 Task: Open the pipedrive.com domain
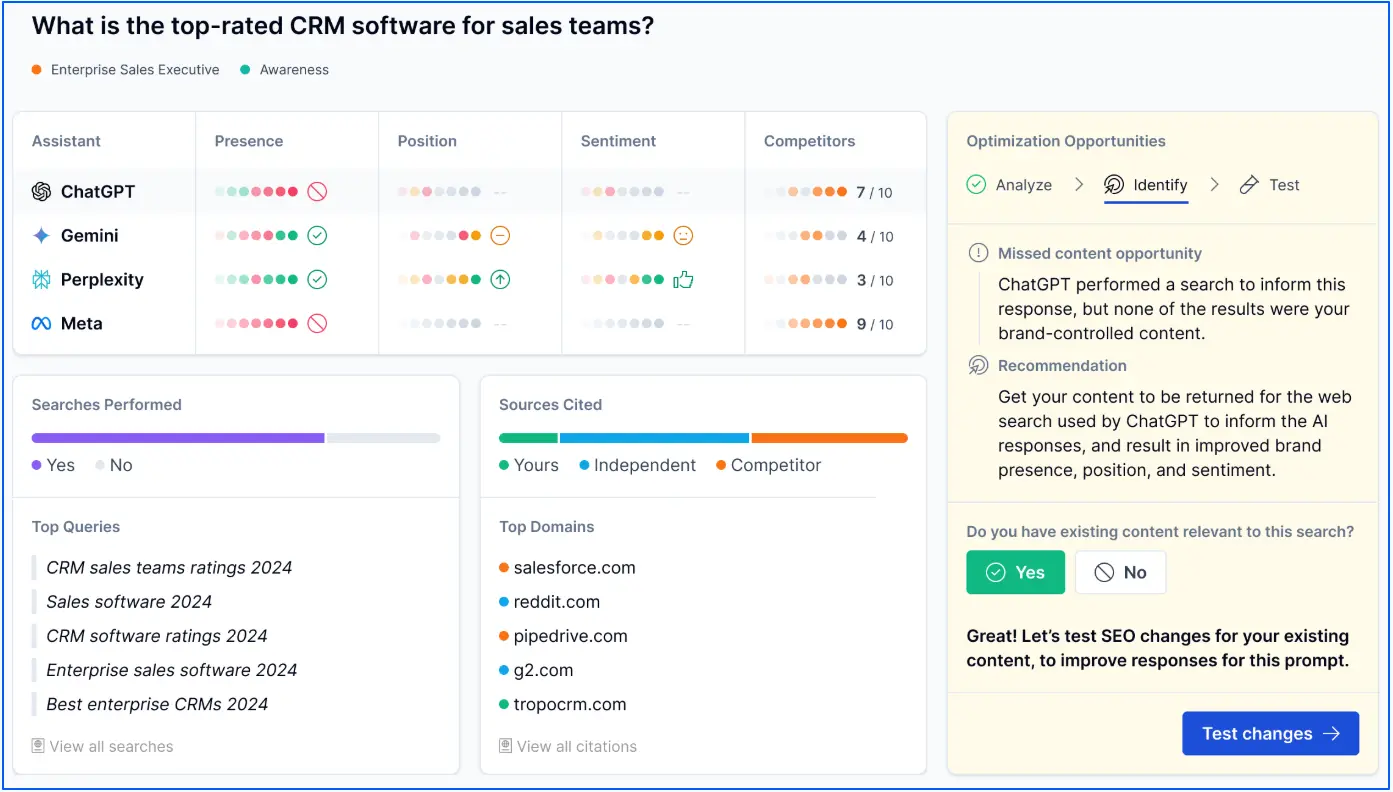564,636
